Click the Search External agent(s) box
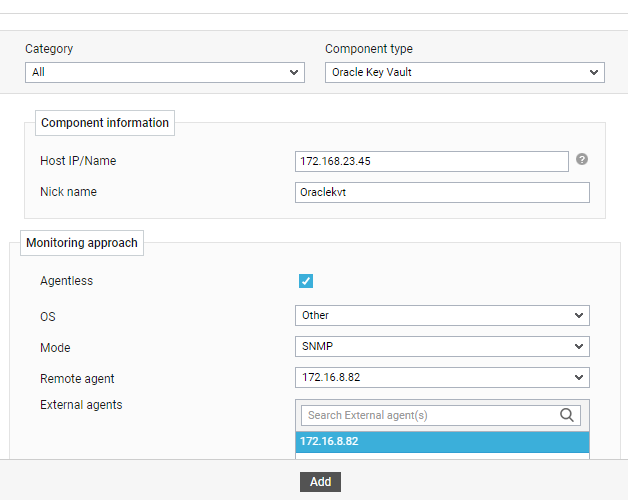The width and height of the screenshot is (628, 500). [x=430, y=415]
